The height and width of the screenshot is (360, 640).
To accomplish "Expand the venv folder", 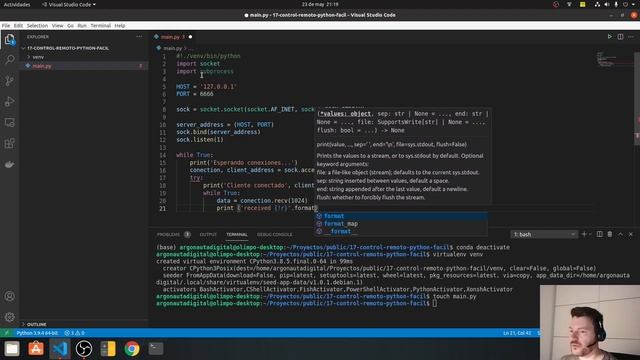I will pos(38,57).
